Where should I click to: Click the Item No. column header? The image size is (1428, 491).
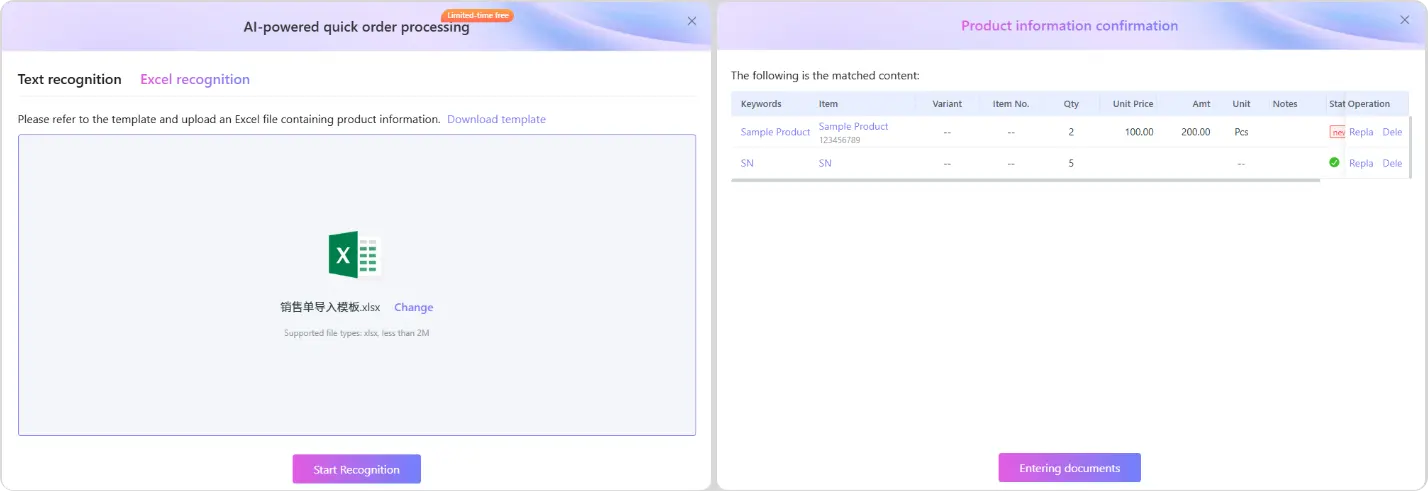pos(1011,104)
